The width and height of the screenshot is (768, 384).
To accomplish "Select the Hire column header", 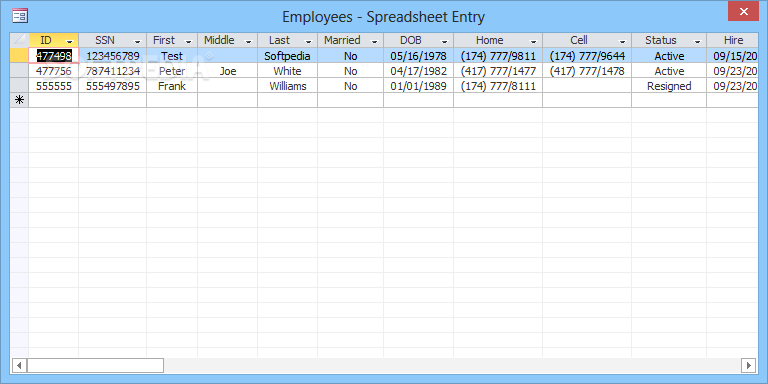I will point(733,40).
